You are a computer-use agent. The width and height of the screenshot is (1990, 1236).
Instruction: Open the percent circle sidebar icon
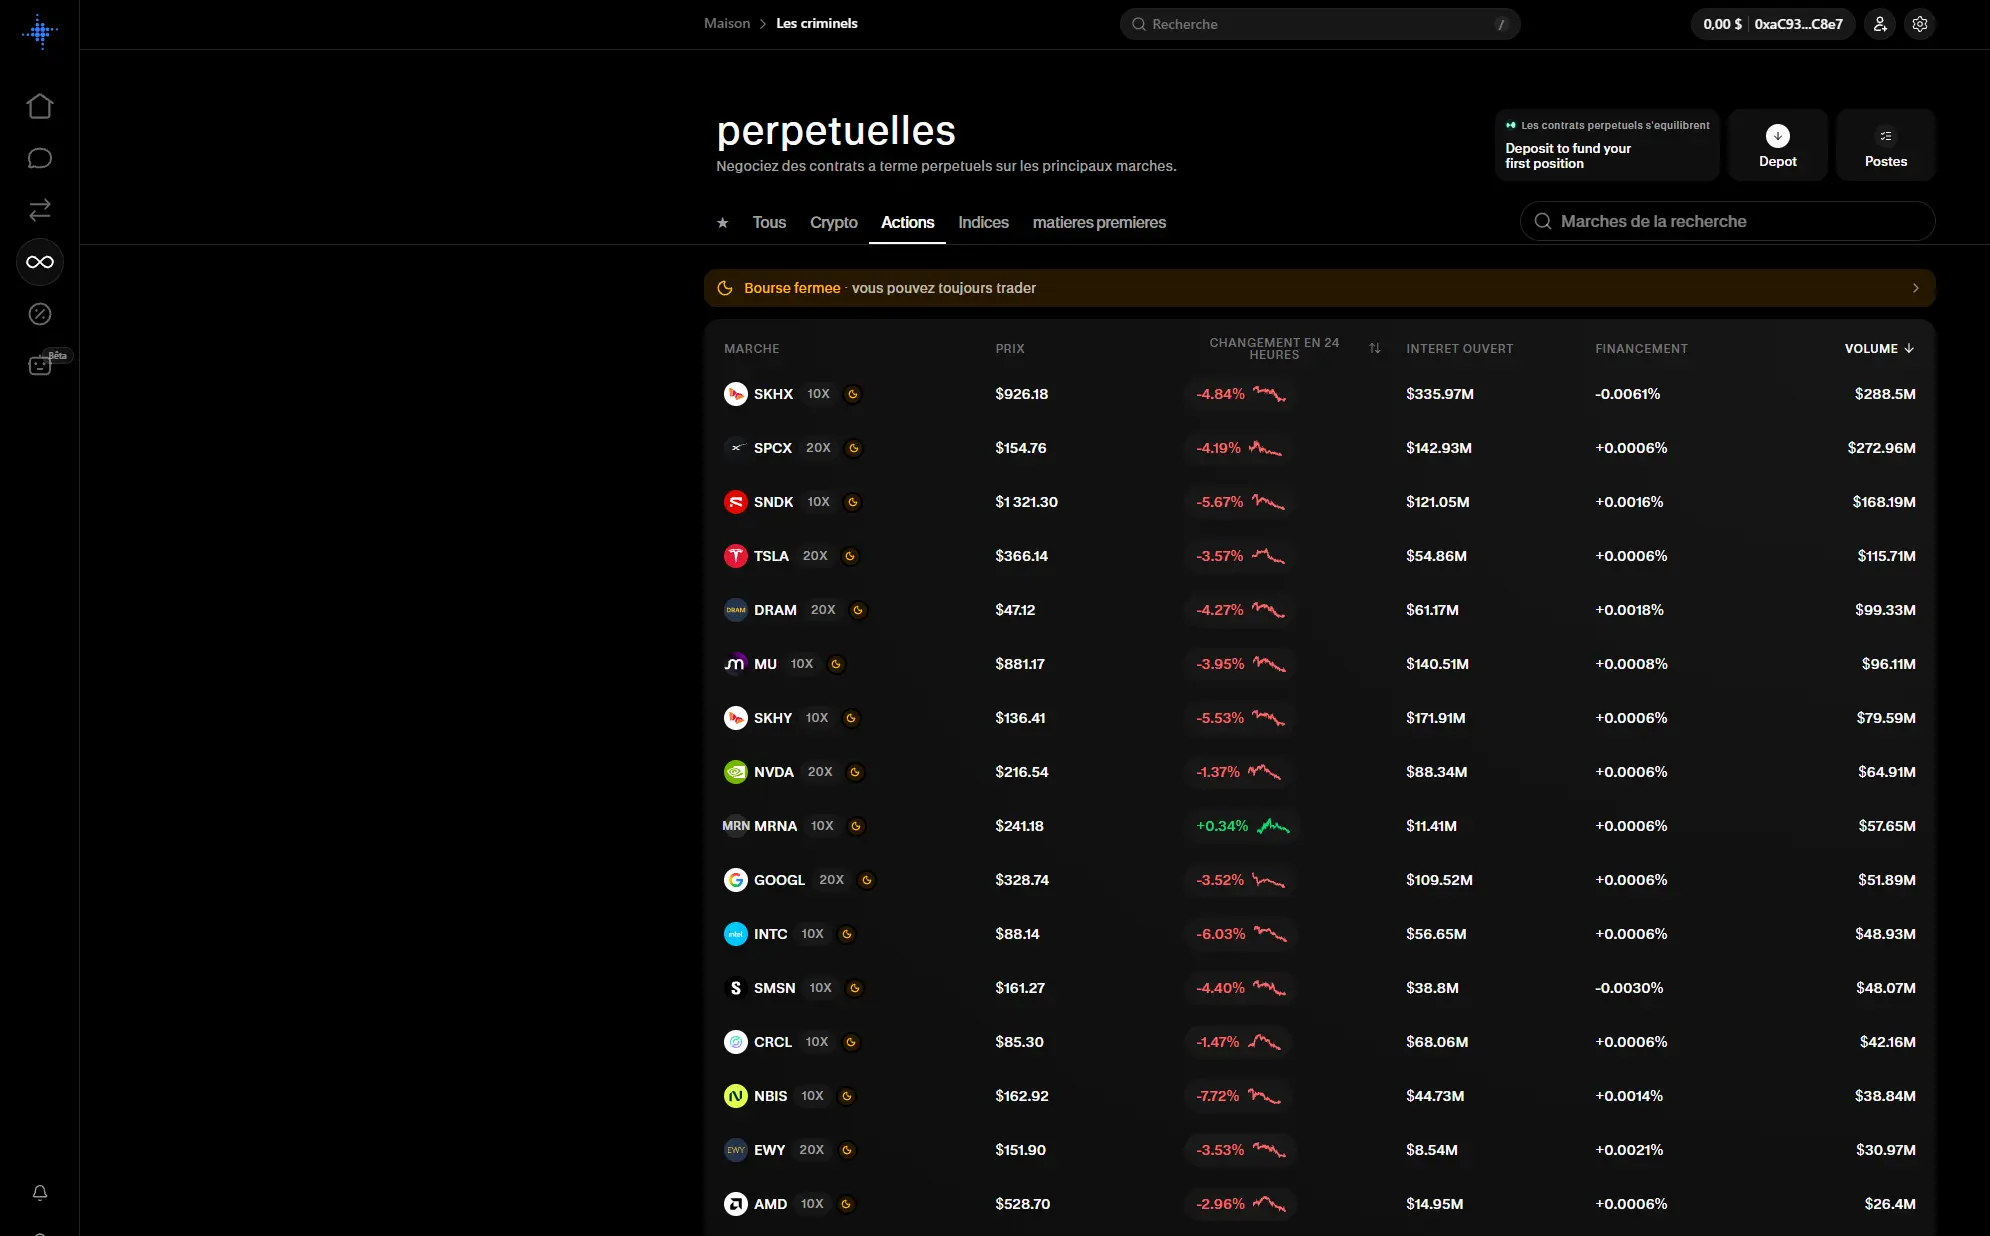pos(40,314)
